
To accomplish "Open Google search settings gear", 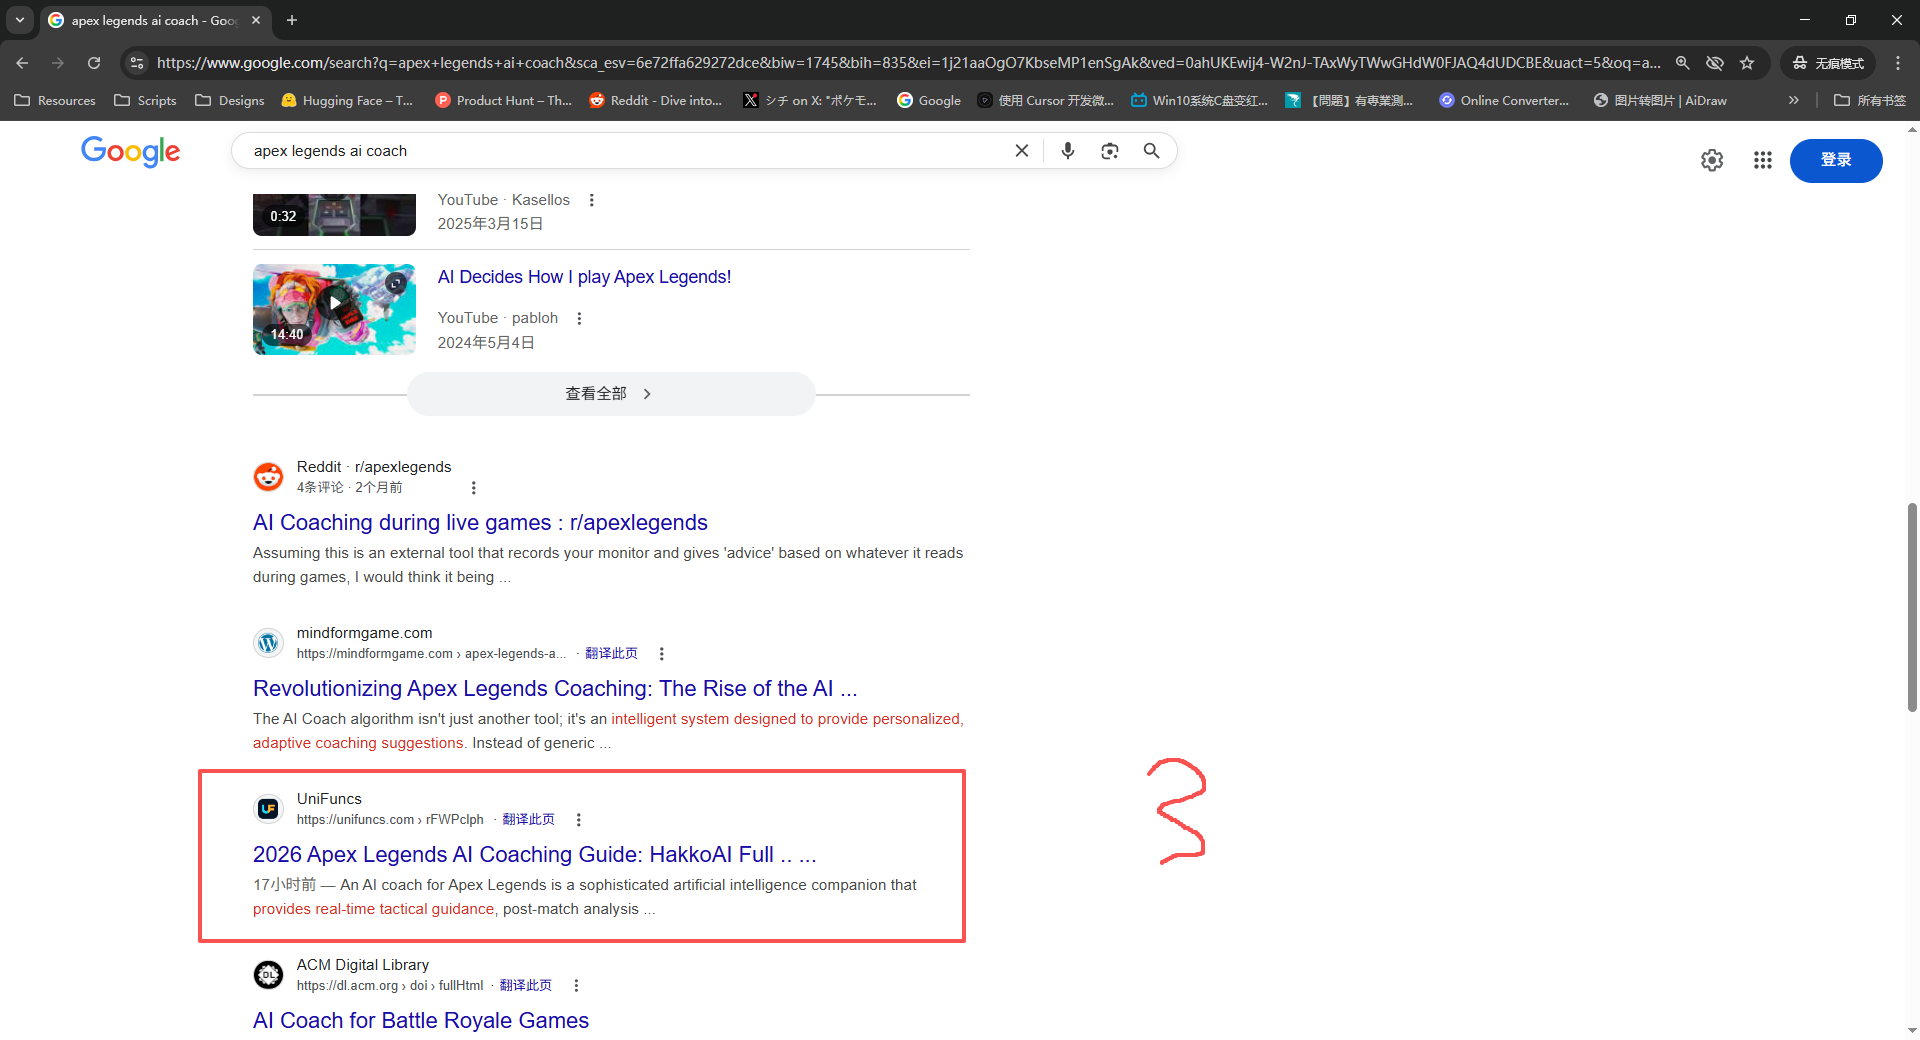I will click(1712, 160).
